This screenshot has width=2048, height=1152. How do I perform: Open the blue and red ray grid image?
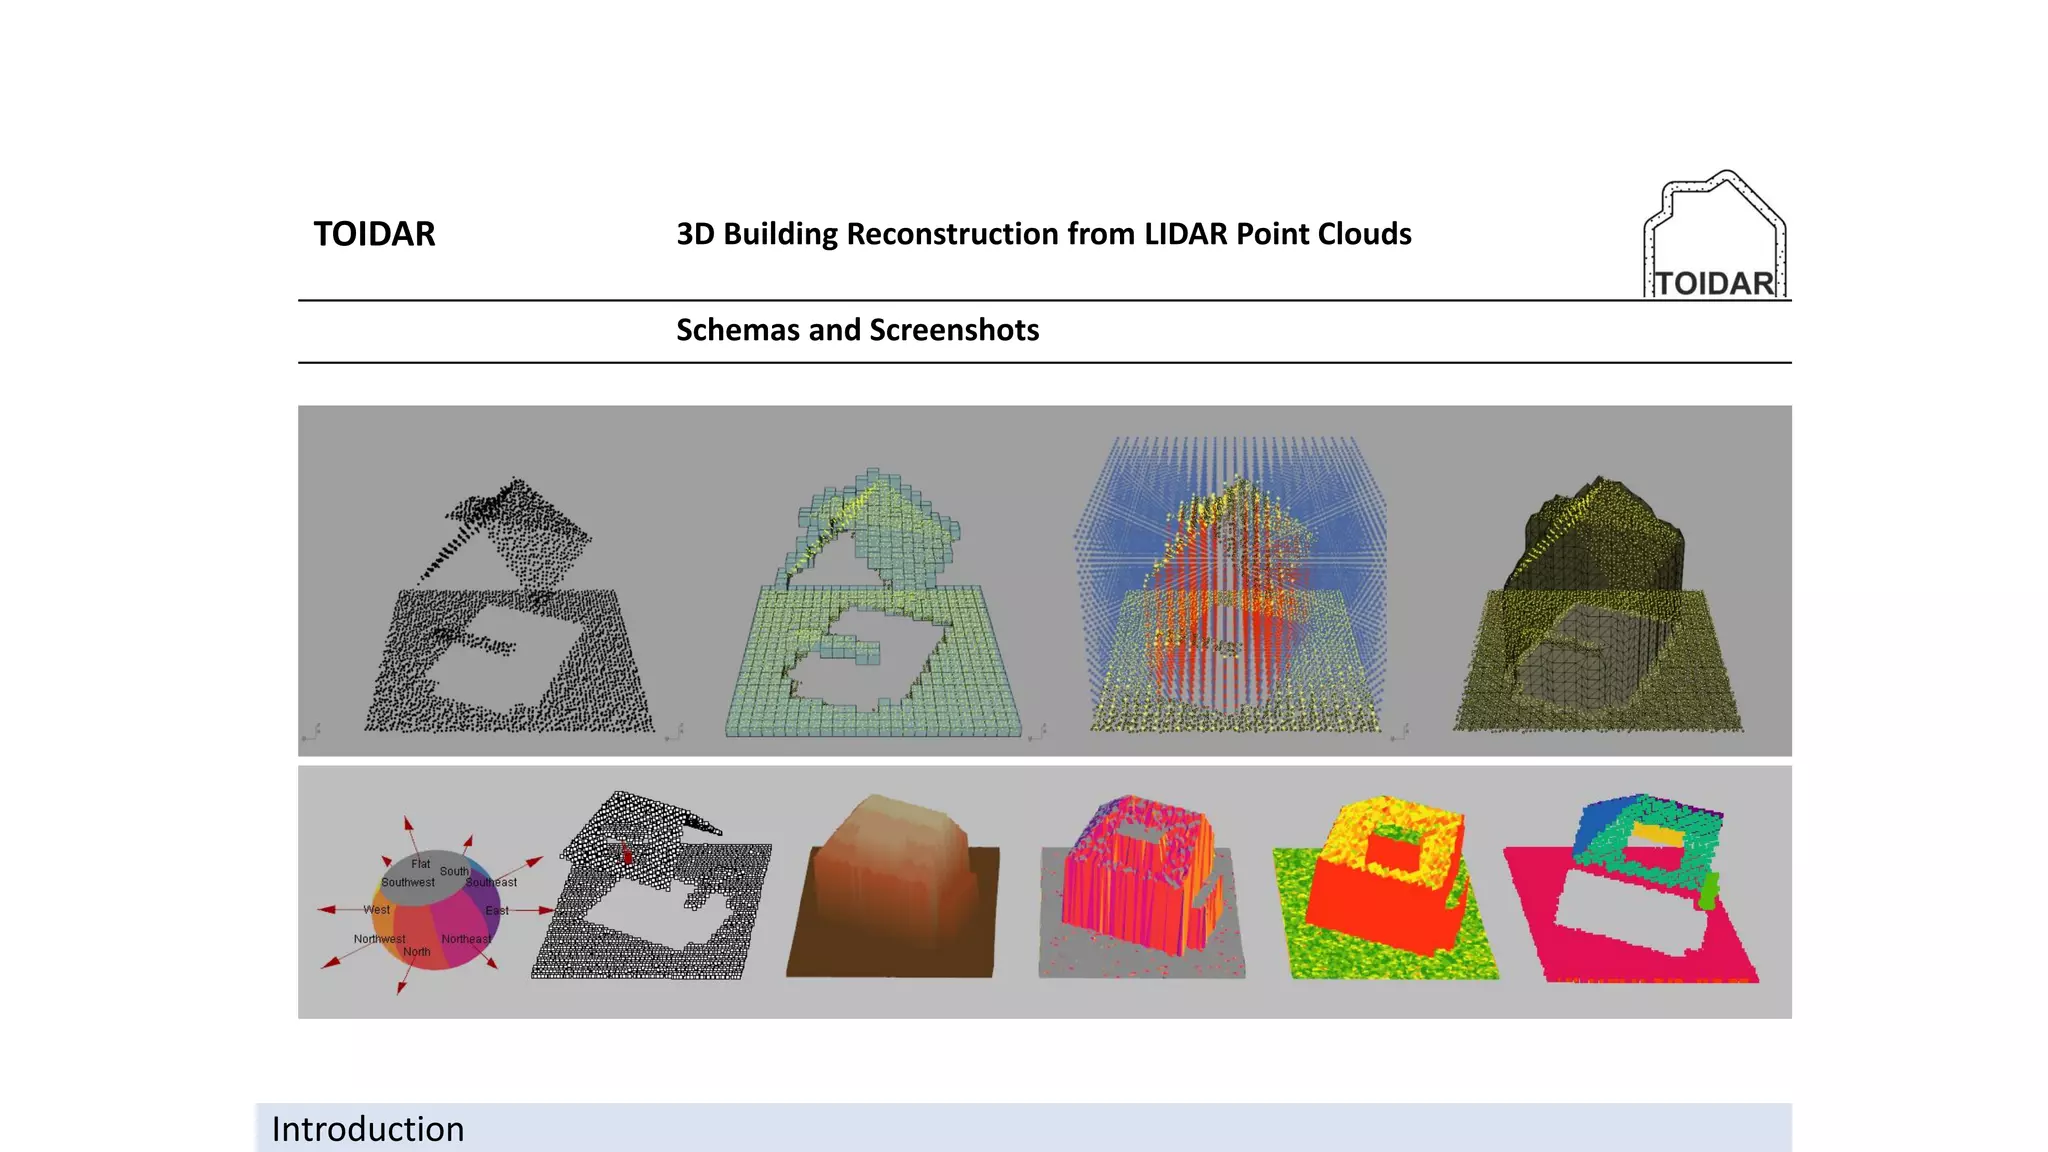pos(1232,584)
